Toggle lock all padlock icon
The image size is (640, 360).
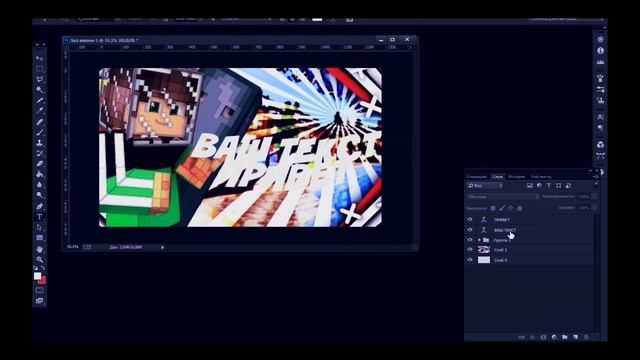point(520,208)
